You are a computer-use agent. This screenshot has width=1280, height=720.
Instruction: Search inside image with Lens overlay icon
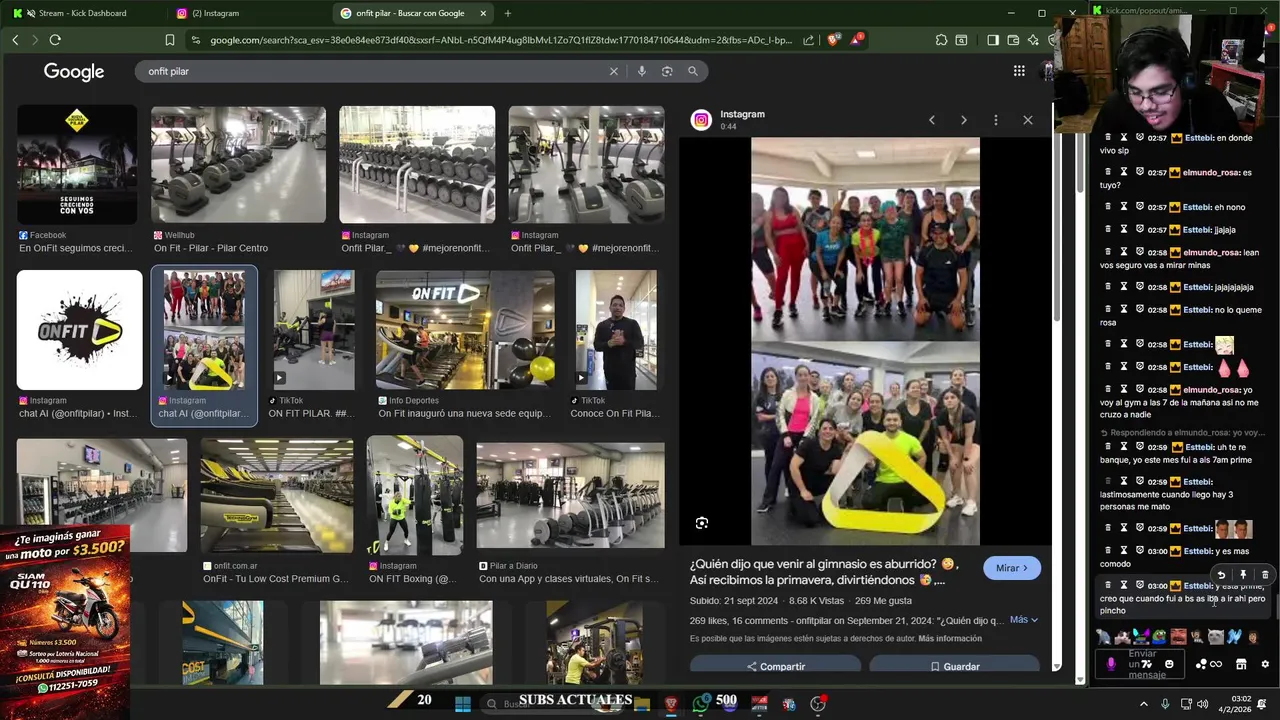click(x=702, y=523)
